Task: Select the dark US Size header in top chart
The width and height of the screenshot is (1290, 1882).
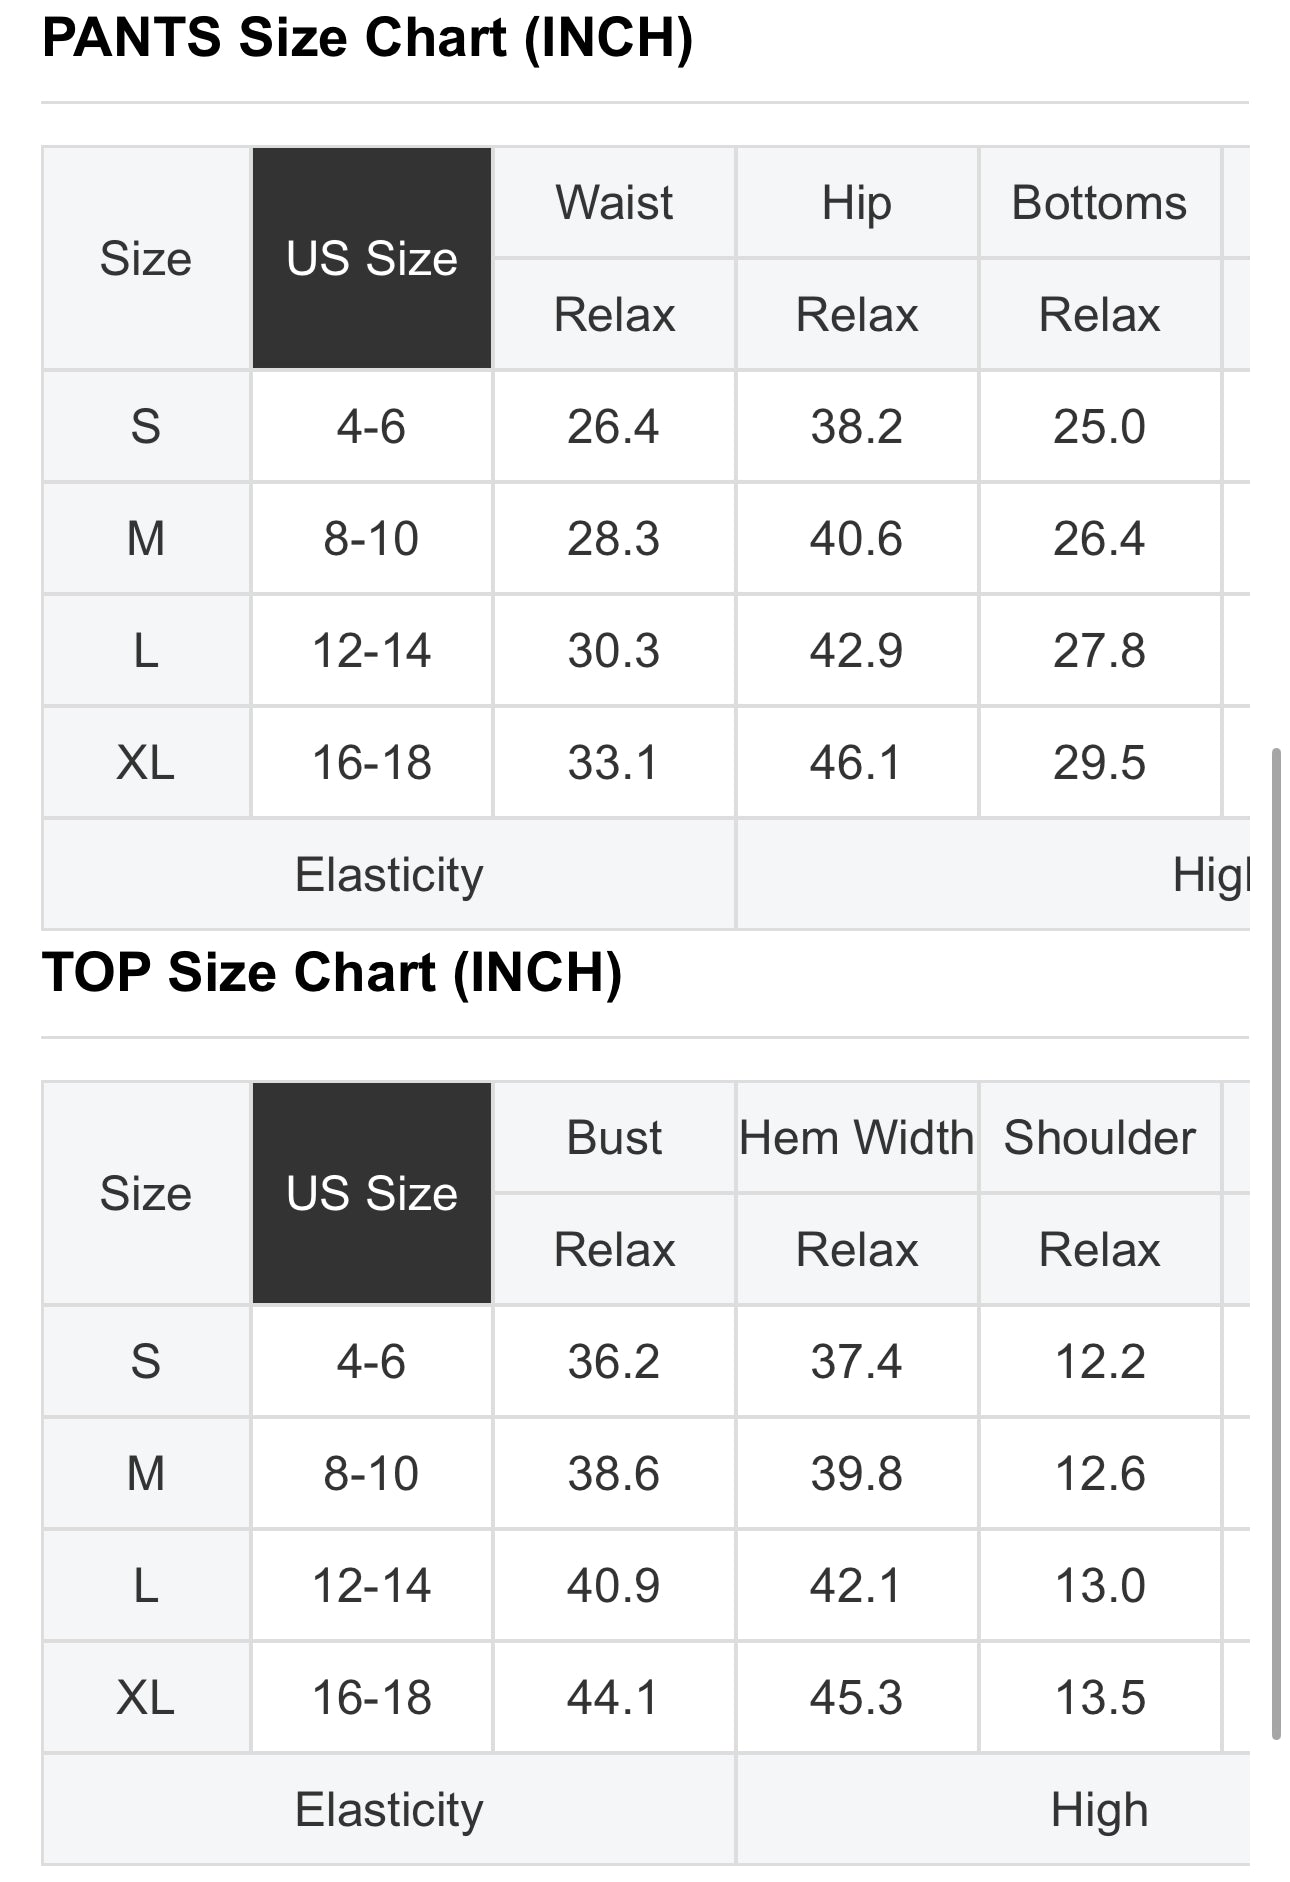Action: [x=372, y=1193]
